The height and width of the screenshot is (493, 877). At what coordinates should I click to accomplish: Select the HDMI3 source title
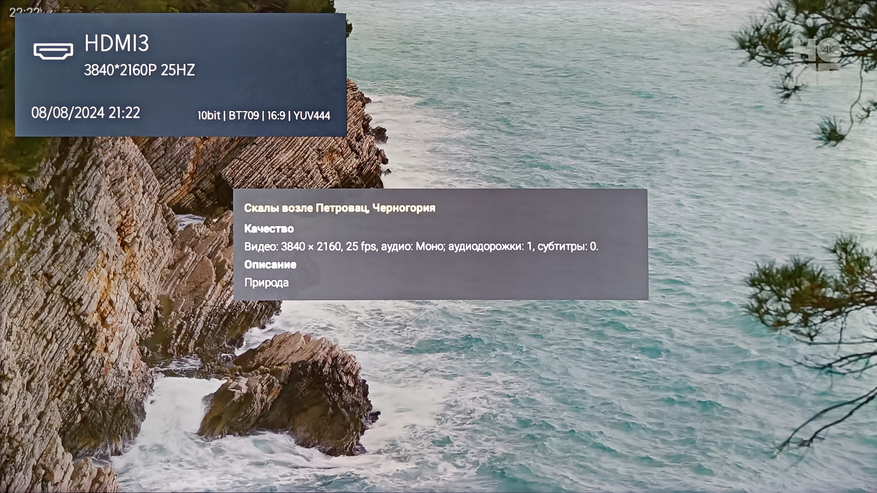click(x=117, y=43)
